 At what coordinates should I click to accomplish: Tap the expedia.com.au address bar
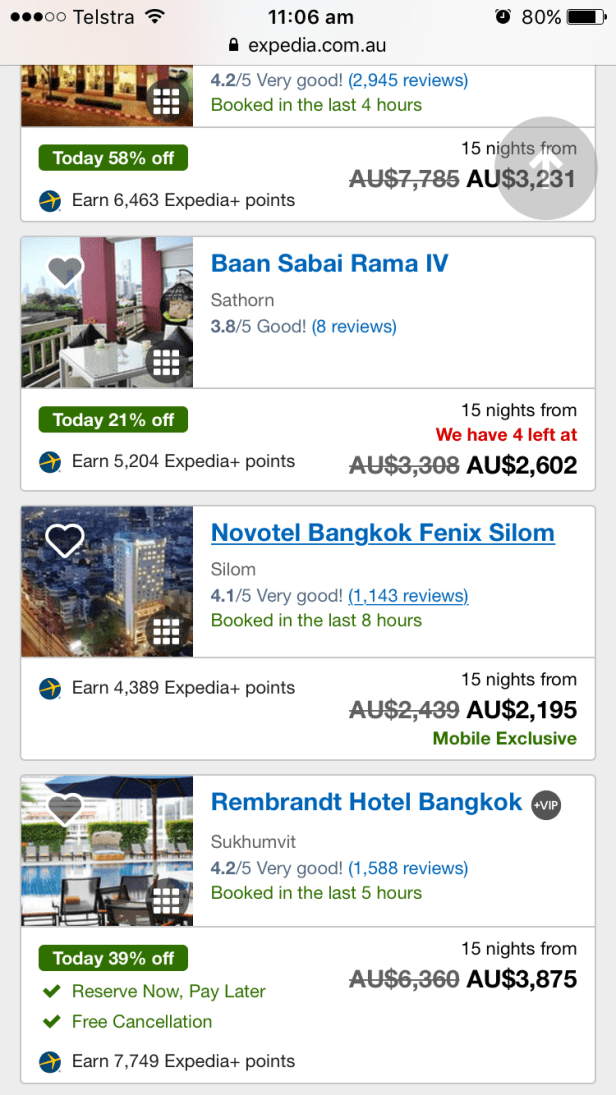[x=308, y=45]
